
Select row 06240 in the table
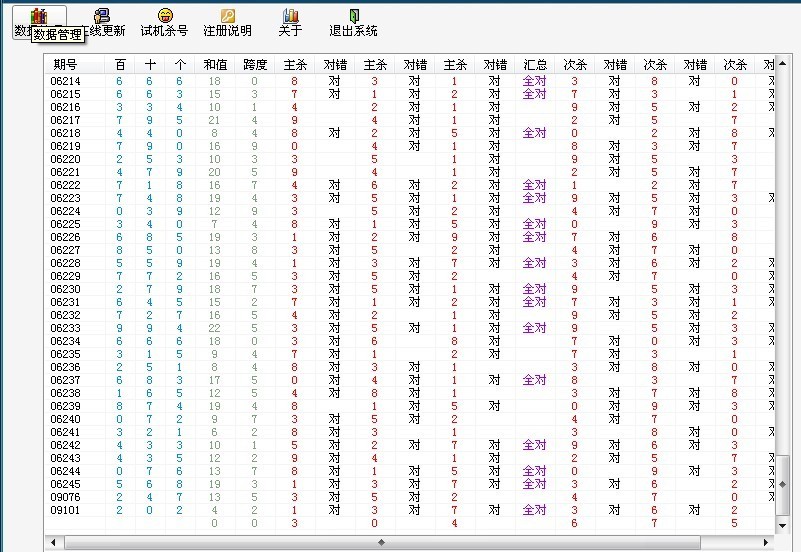click(x=410, y=419)
